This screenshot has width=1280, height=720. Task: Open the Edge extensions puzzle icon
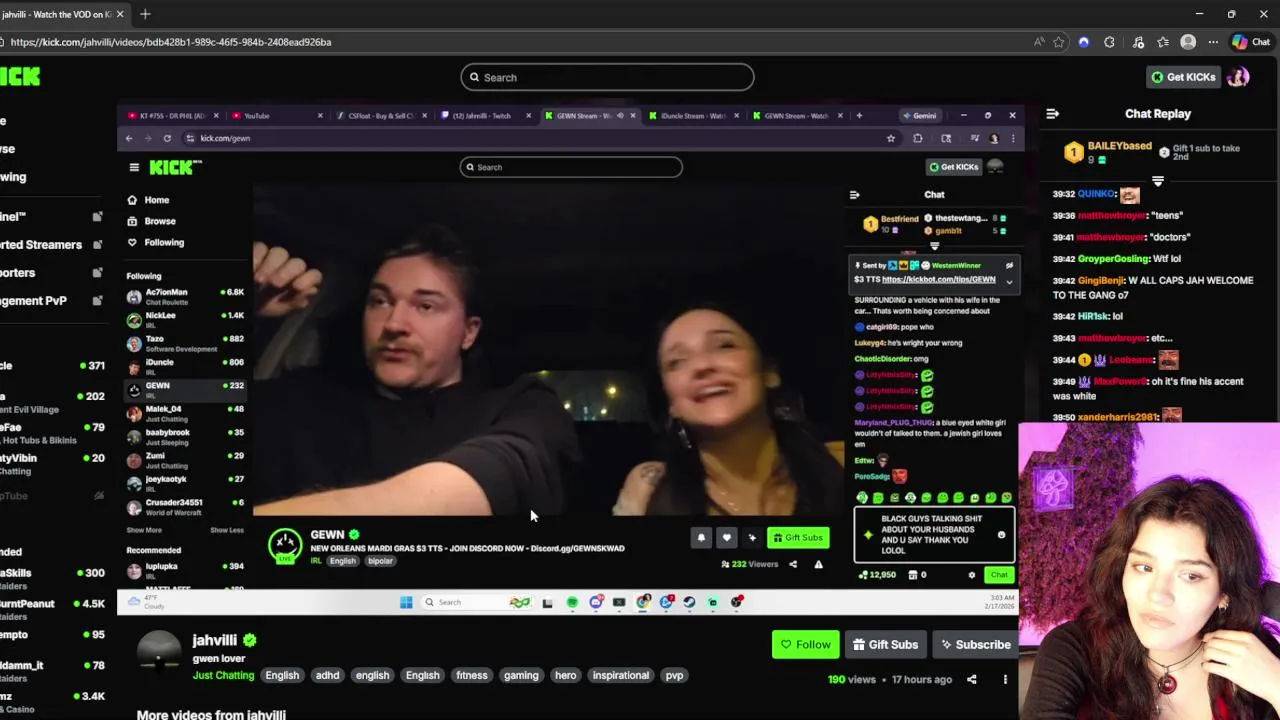click(1110, 42)
